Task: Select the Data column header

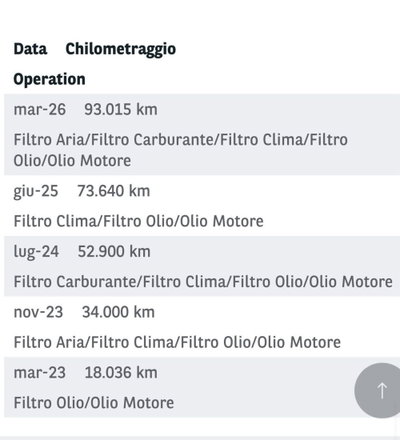Action: pyautogui.click(x=30, y=49)
